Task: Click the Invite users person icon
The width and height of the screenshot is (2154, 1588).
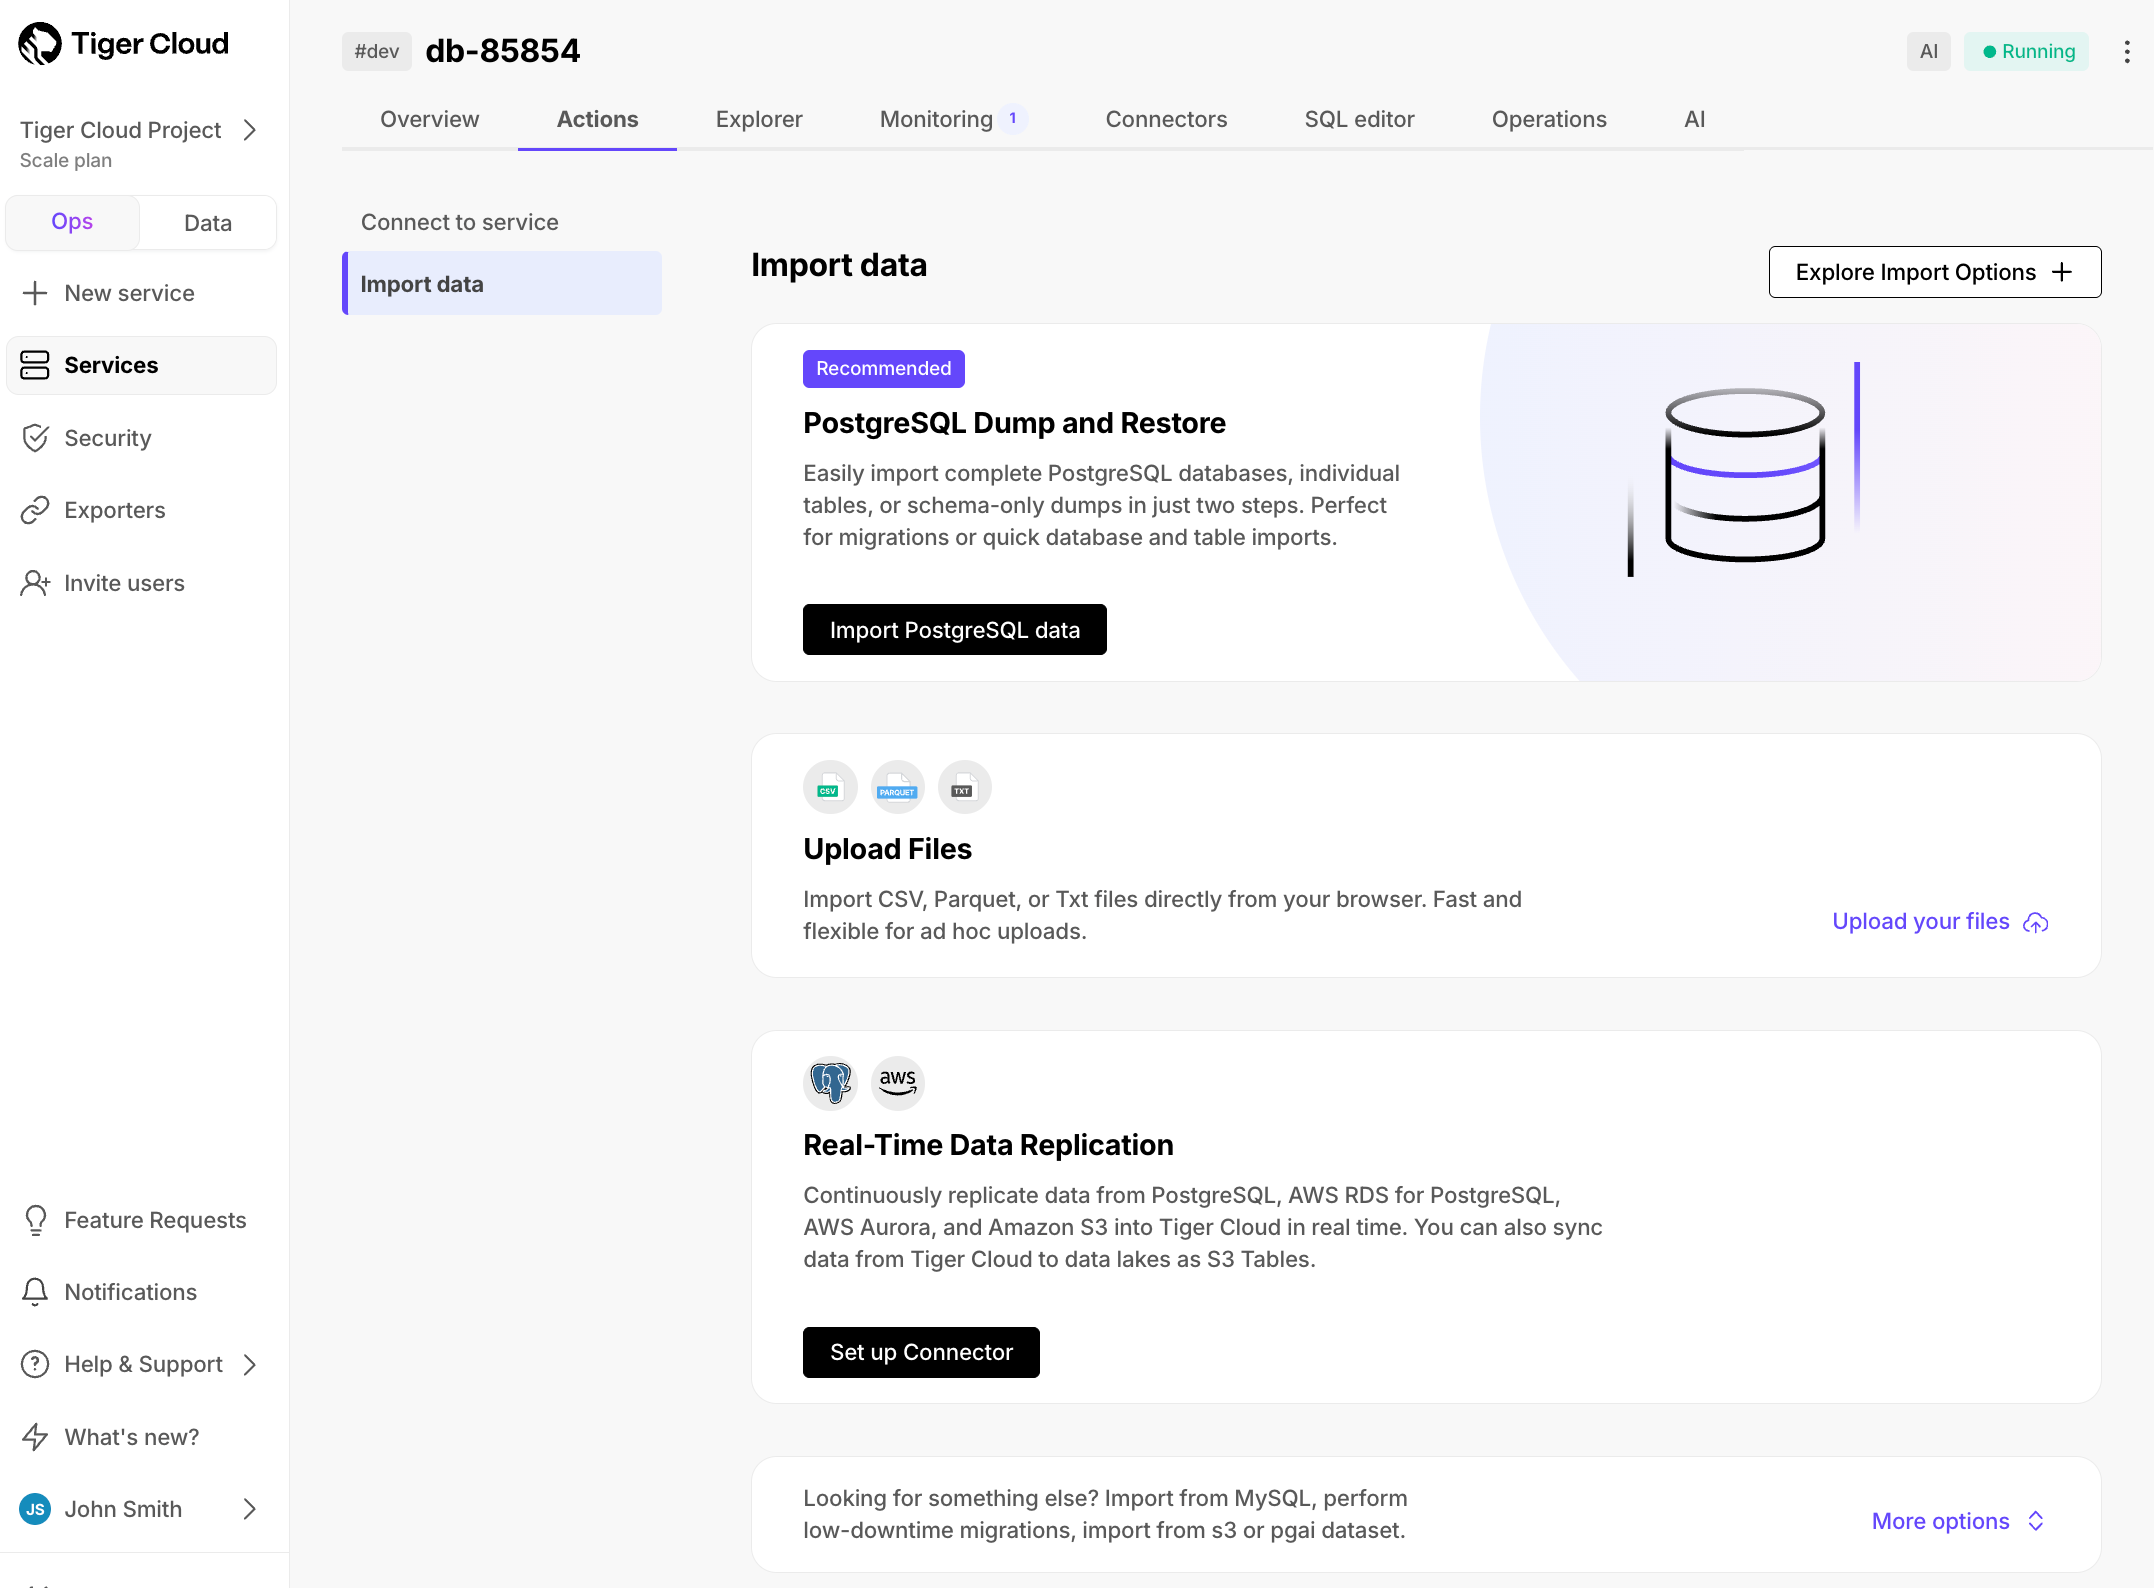Action: pos(35,583)
